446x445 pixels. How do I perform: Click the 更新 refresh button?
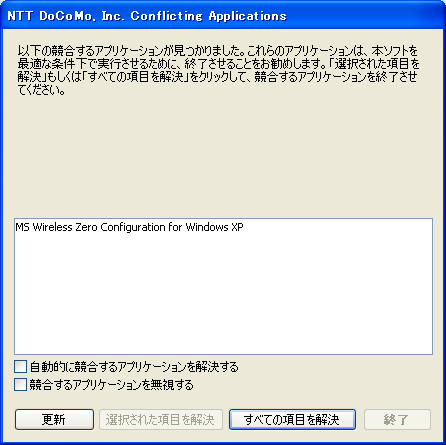click(54, 419)
